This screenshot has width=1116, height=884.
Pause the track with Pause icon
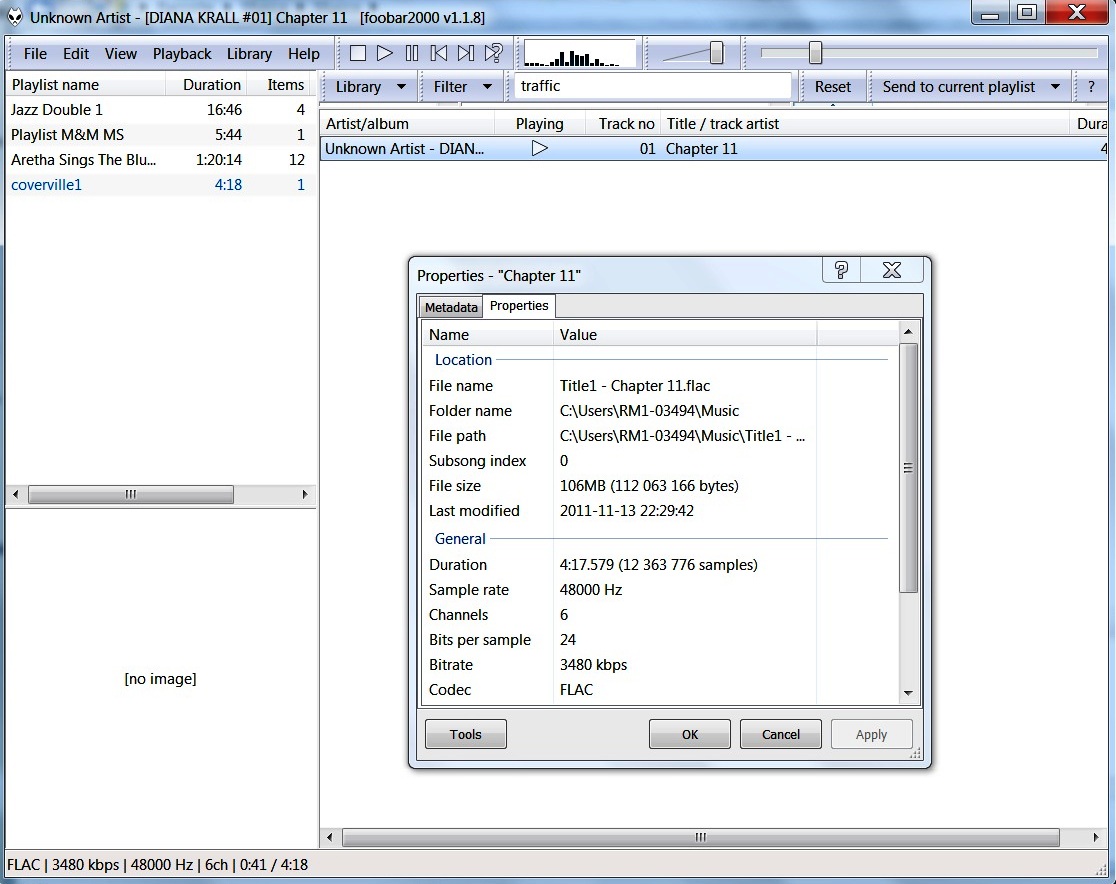pos(412,53)
